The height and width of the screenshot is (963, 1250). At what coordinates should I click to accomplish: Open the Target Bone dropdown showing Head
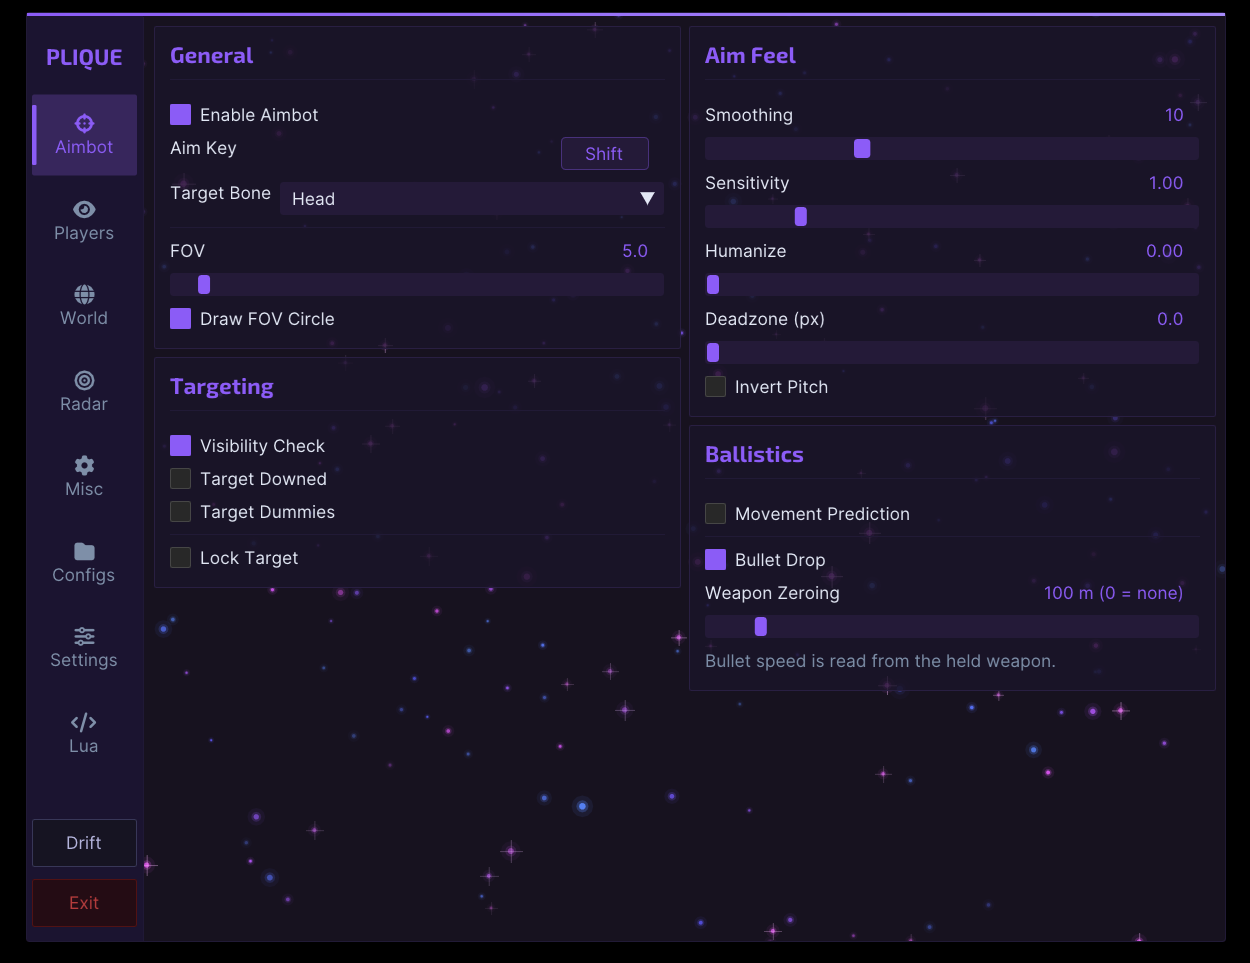[472, 198]
